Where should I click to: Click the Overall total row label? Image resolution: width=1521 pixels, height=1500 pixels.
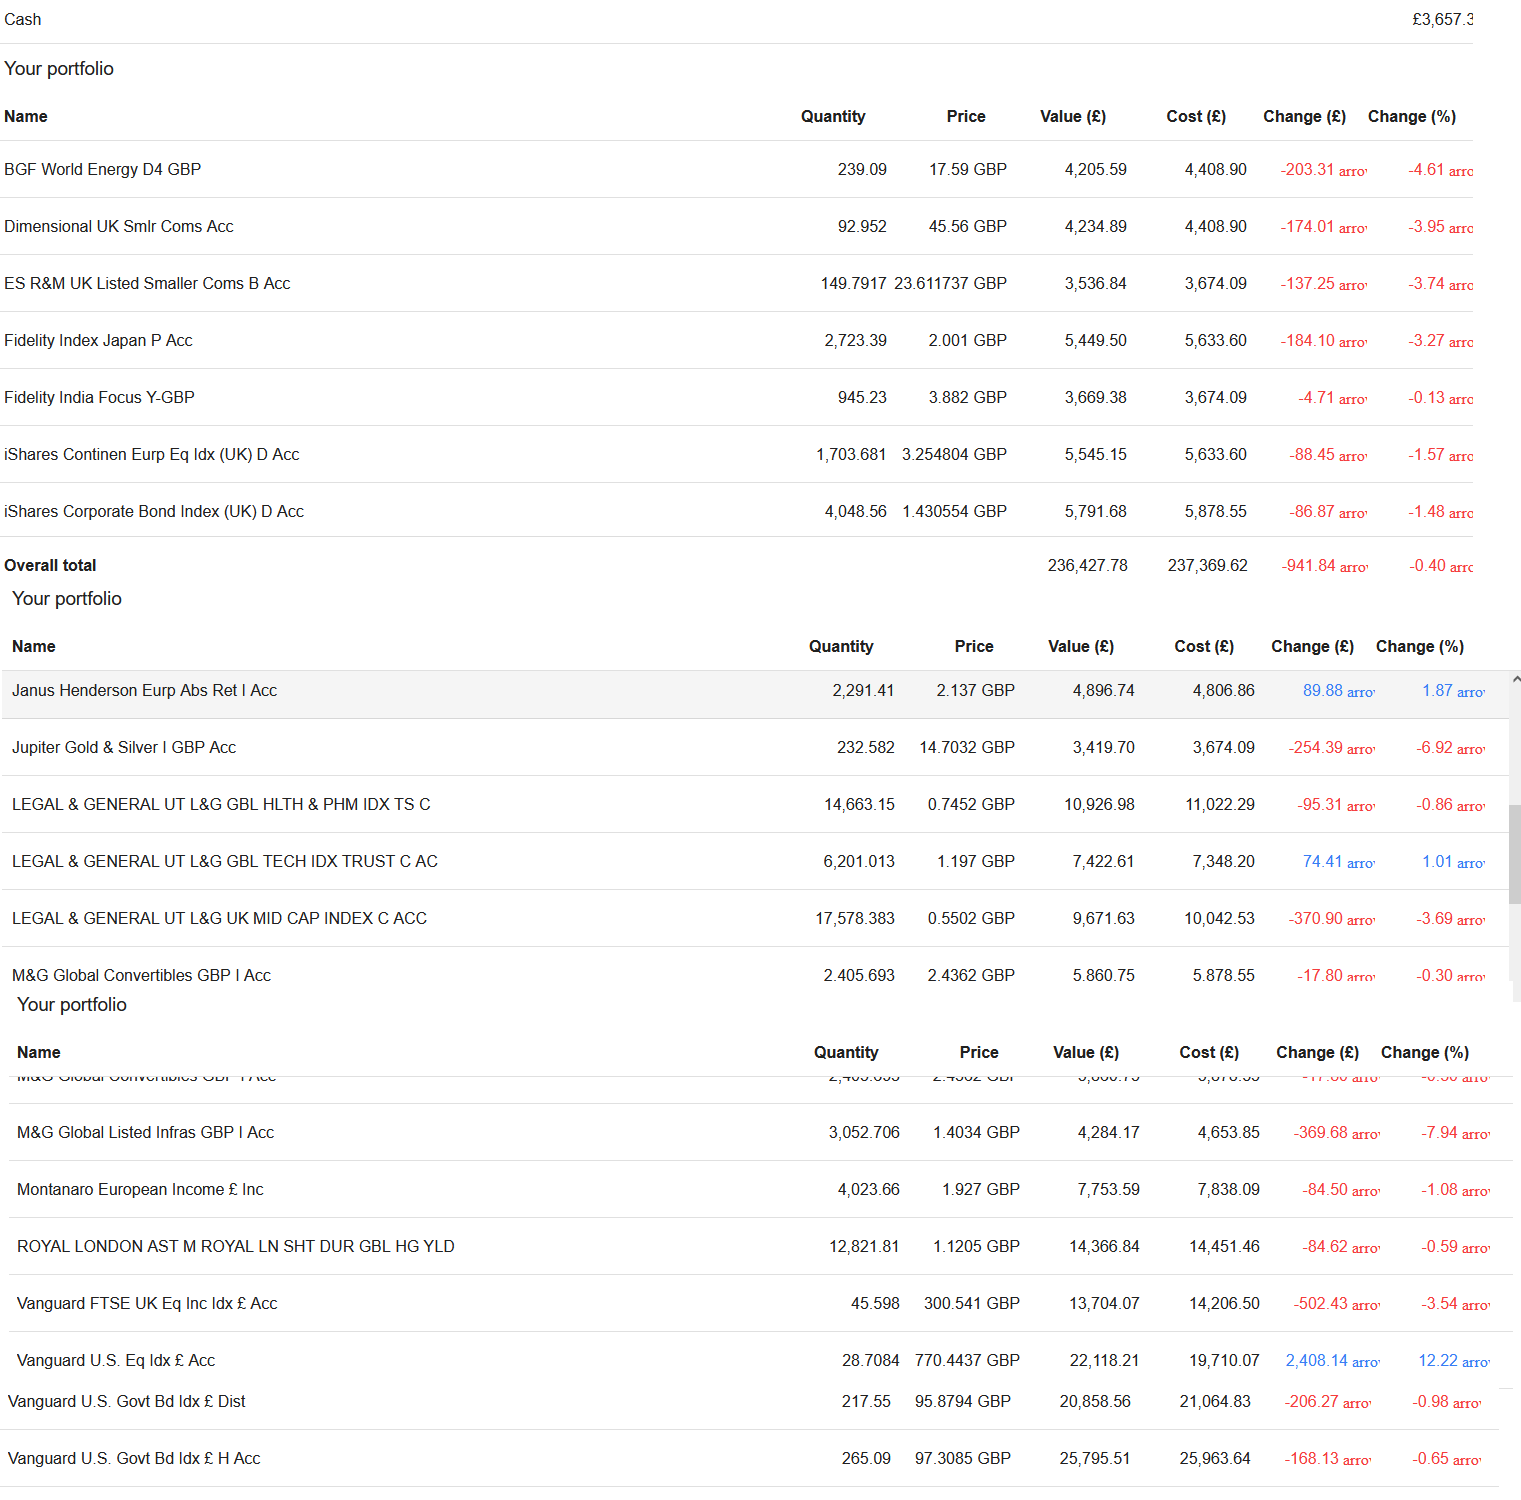click(50, 566)
